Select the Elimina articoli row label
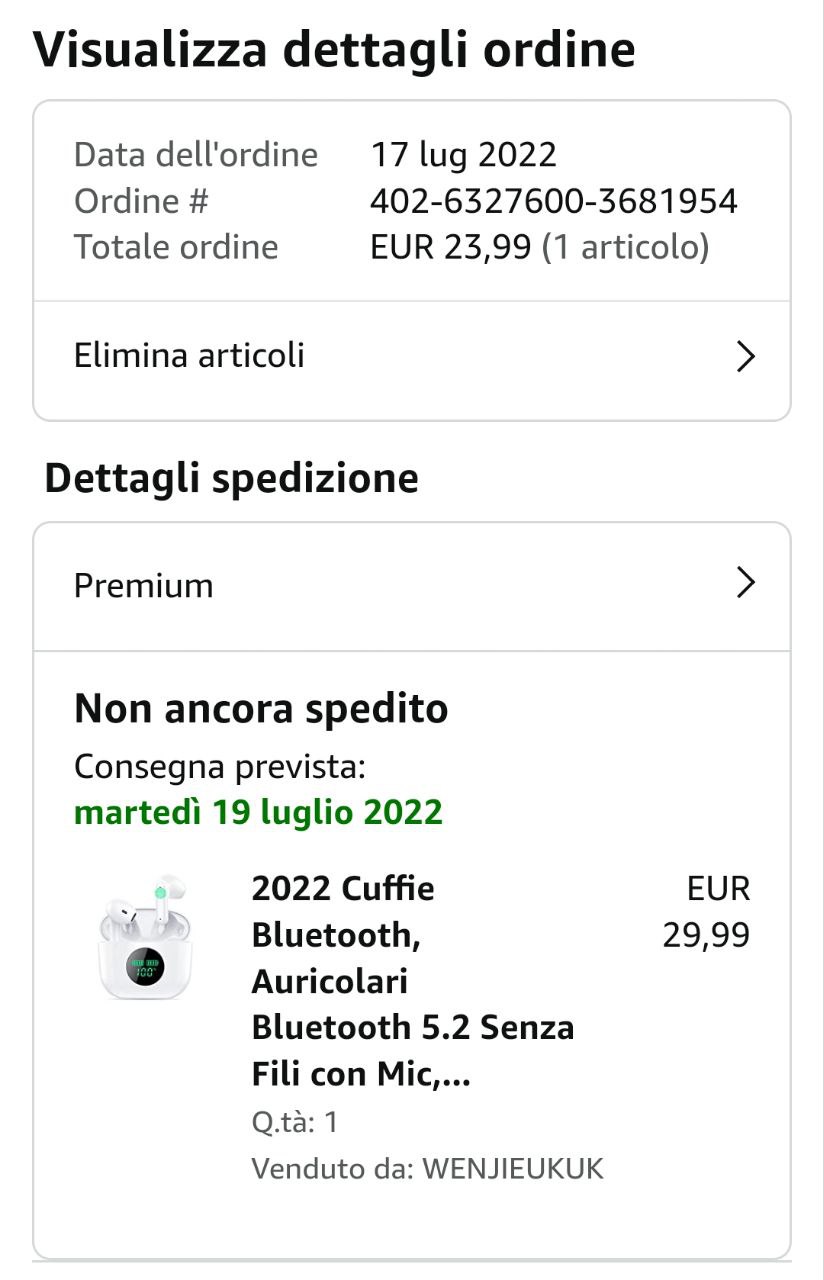This screenshot has height=1280, width=824. pyautogui.click(x=189, y=356)
